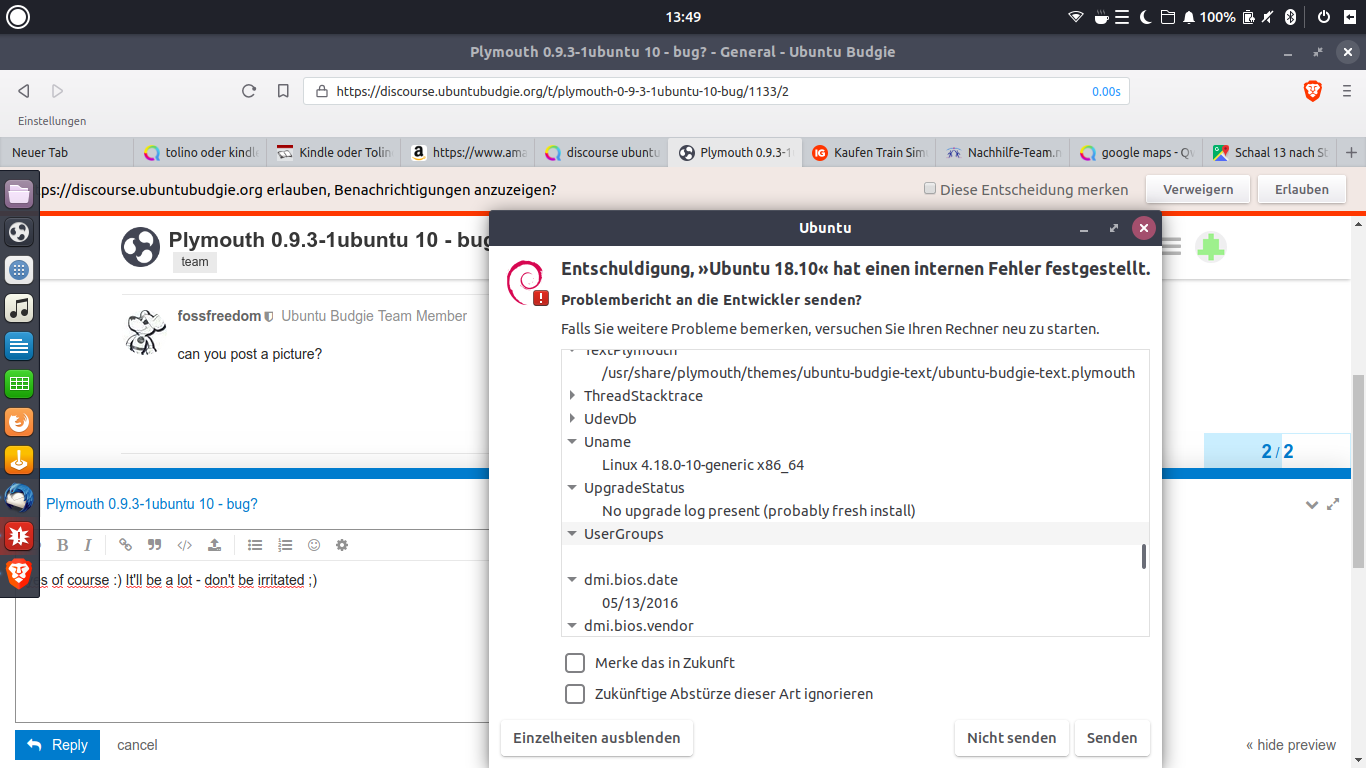The height and width of the screenshot is (768, 1366).
Task: Open the 'Kaufen Train Sim' browser tab
Action: [x=869, y=153]
